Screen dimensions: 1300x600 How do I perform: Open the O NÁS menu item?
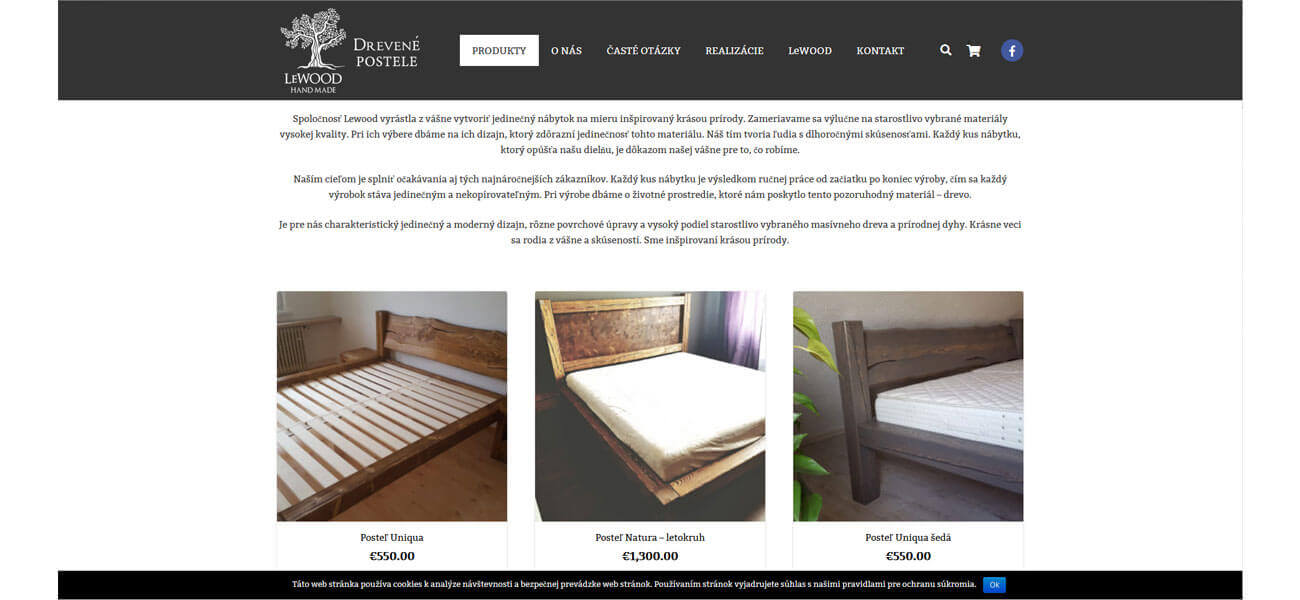(566, 51)
